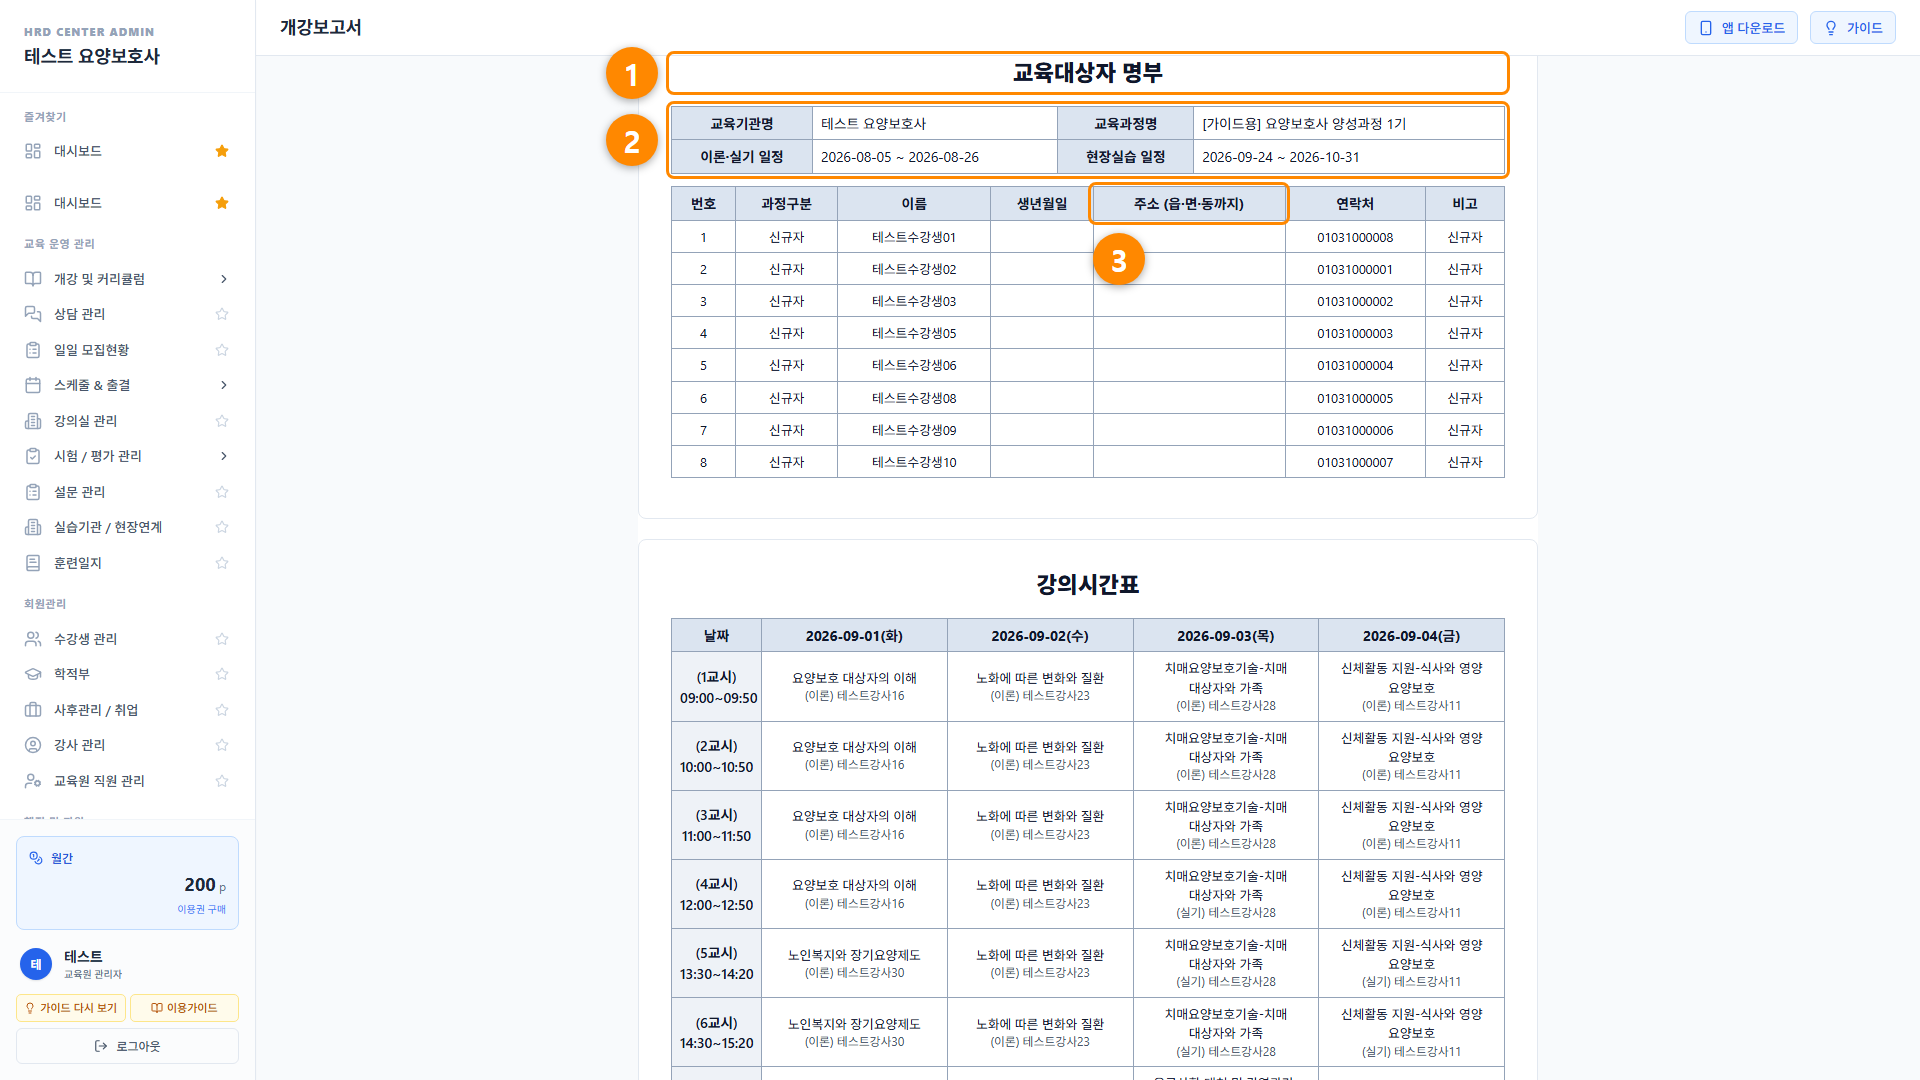Click the 실습기관 / 현장연계 icon
This screenshot has width=1920, height=1080.
pos(33,527)
